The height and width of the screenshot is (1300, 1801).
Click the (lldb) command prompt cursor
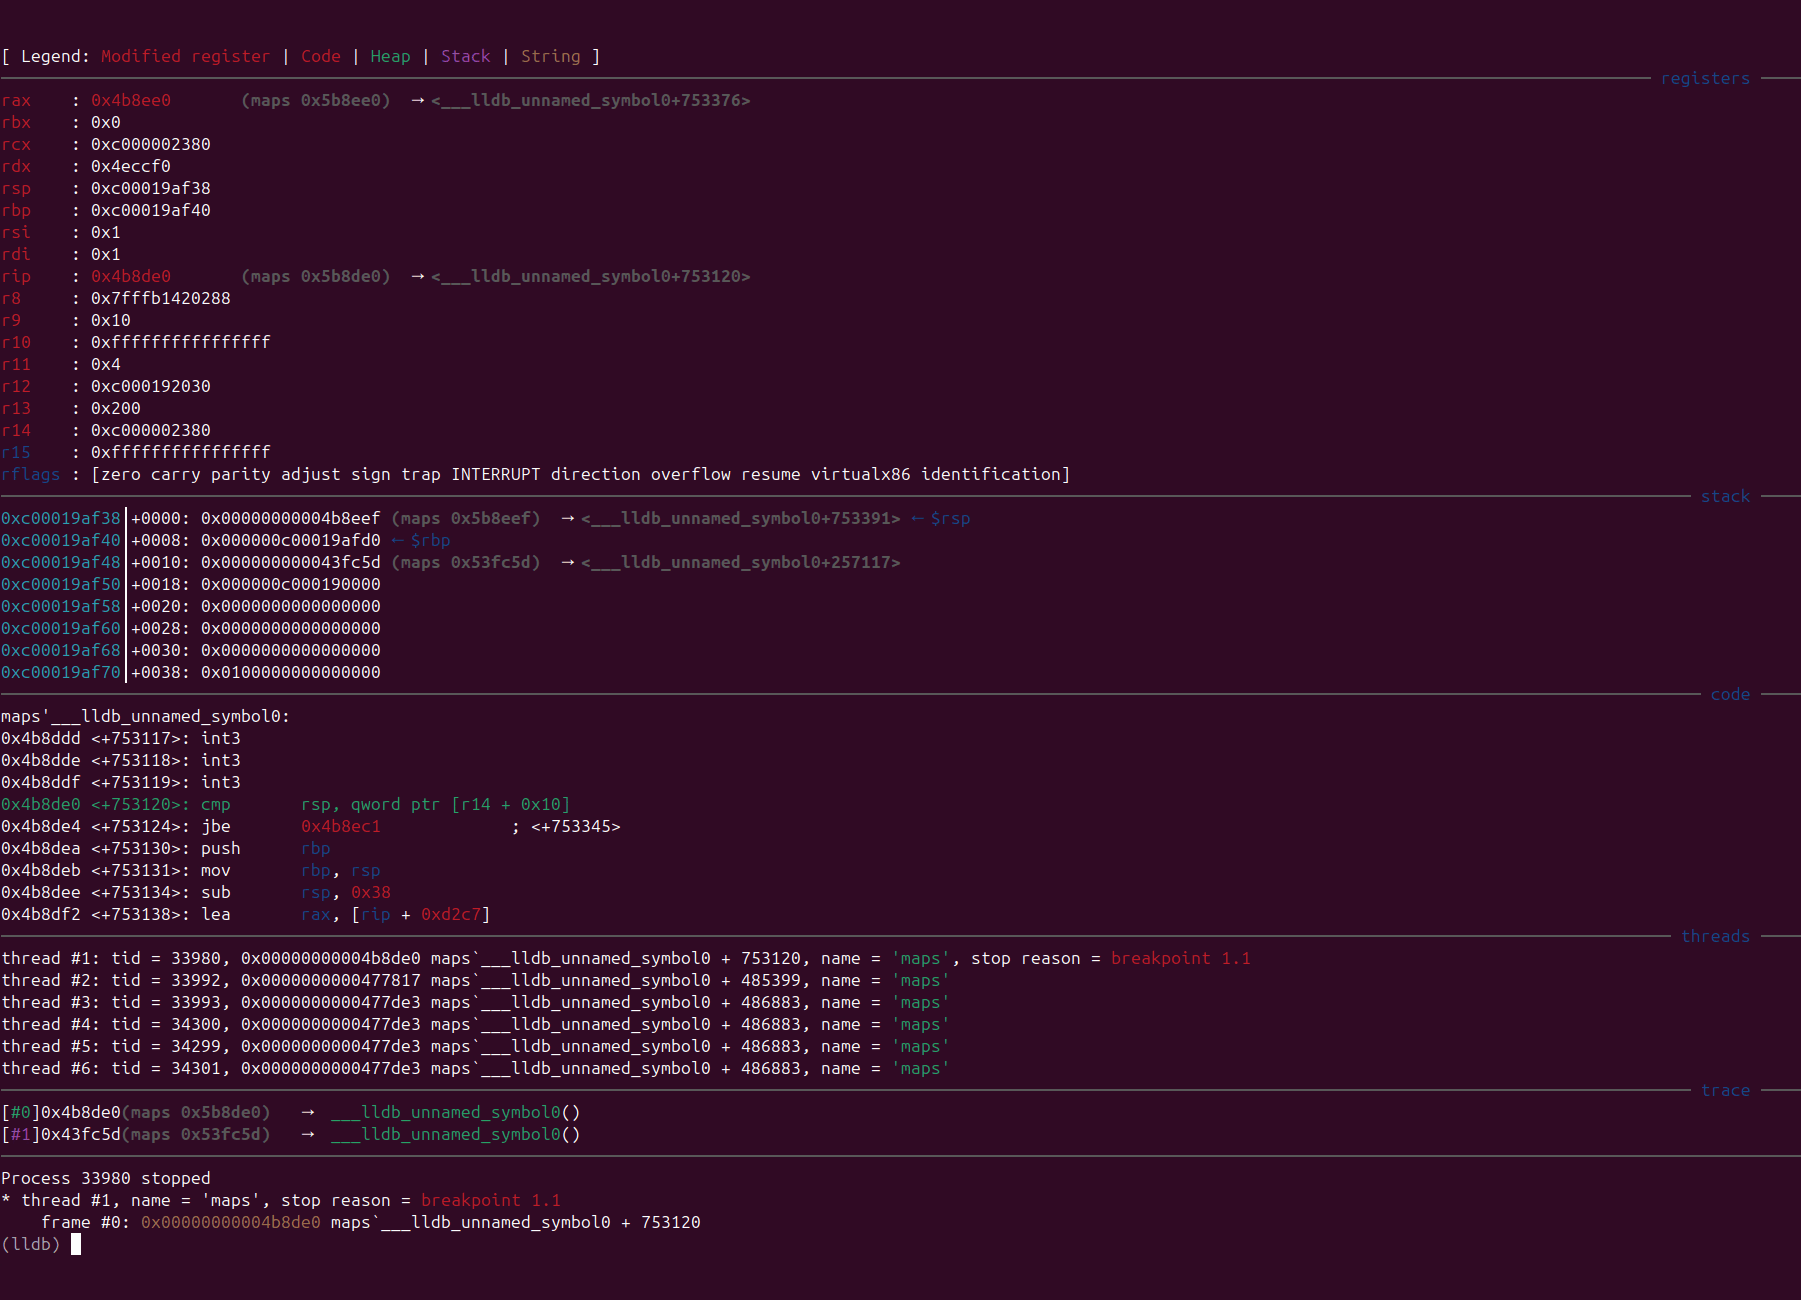pyautogui.click(x=76, y=1244)
